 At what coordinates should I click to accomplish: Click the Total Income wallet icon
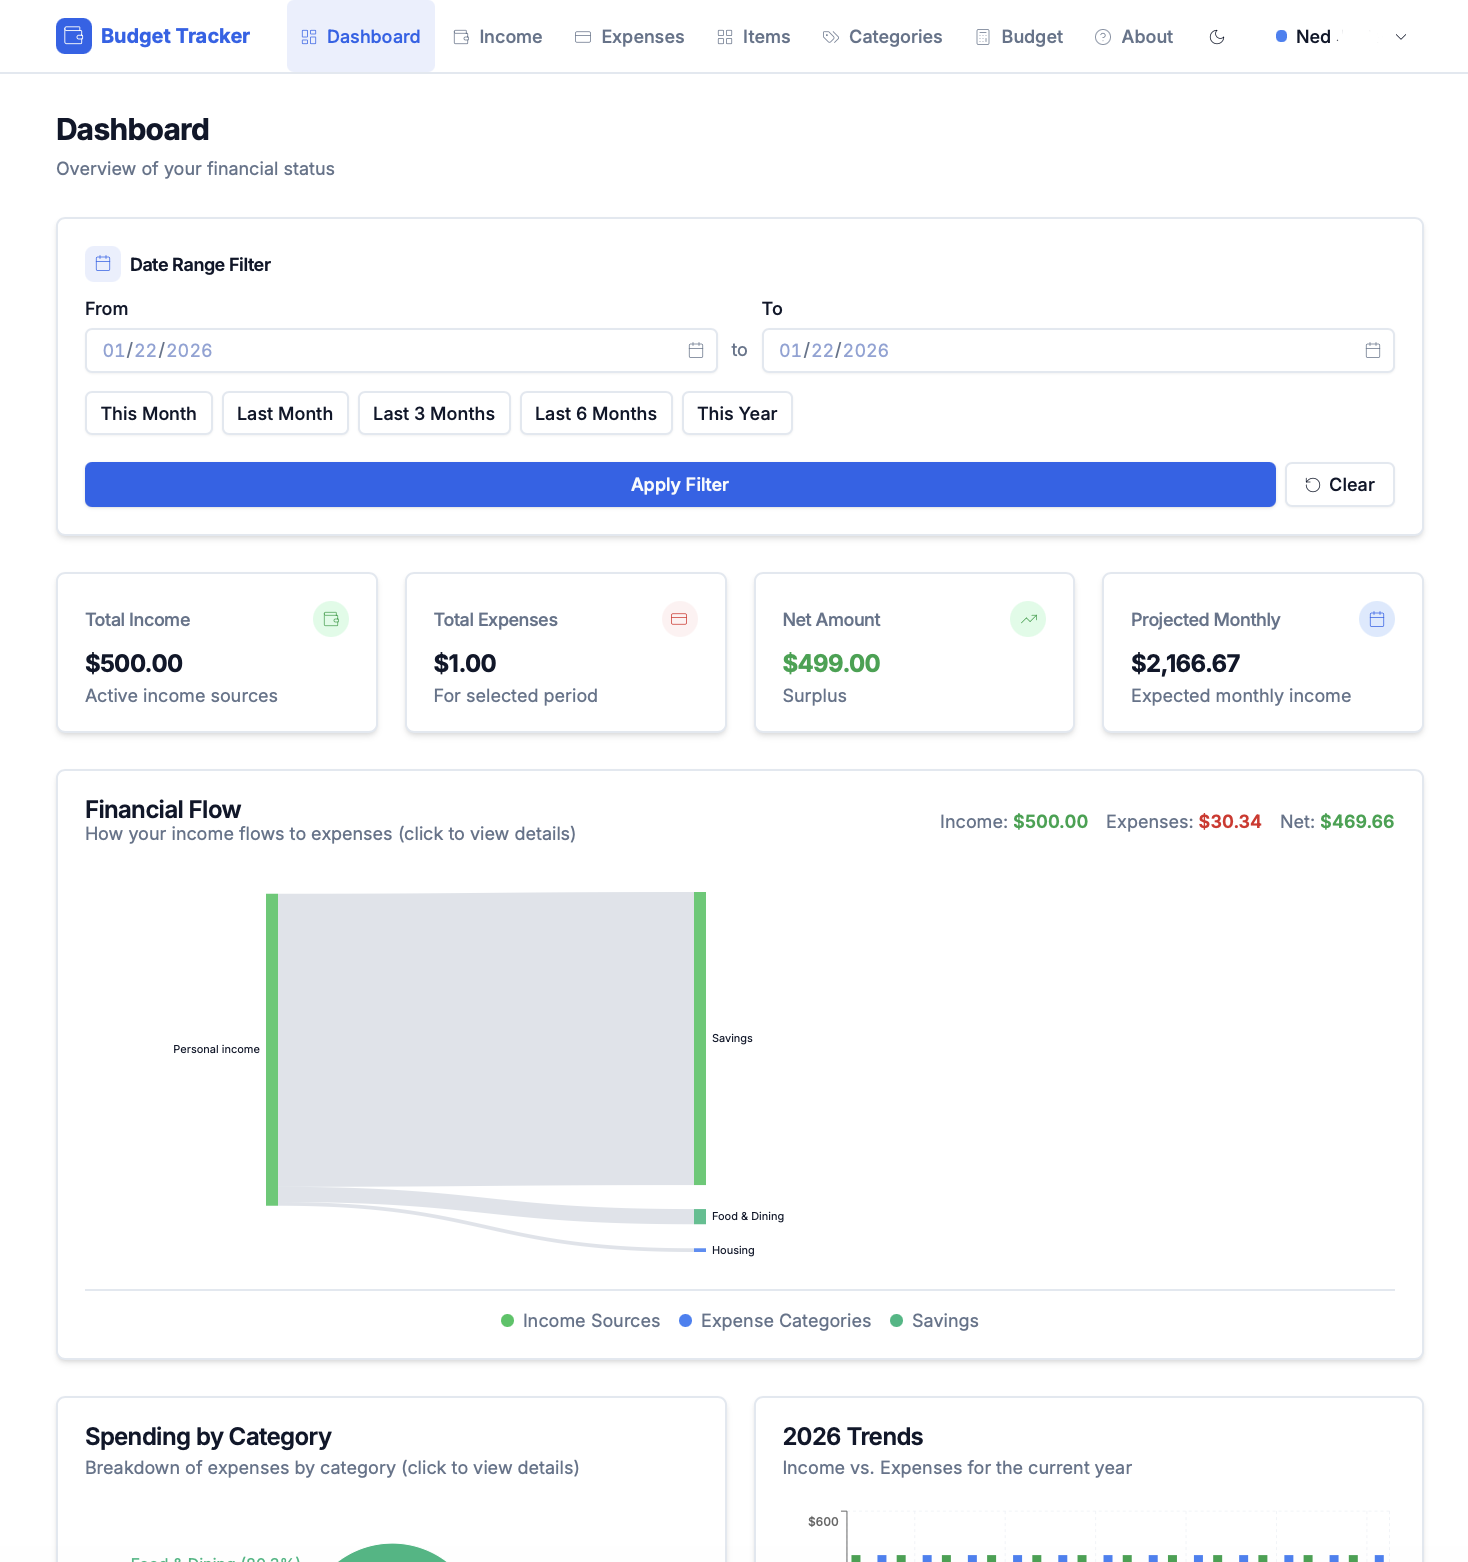(331, 619)
